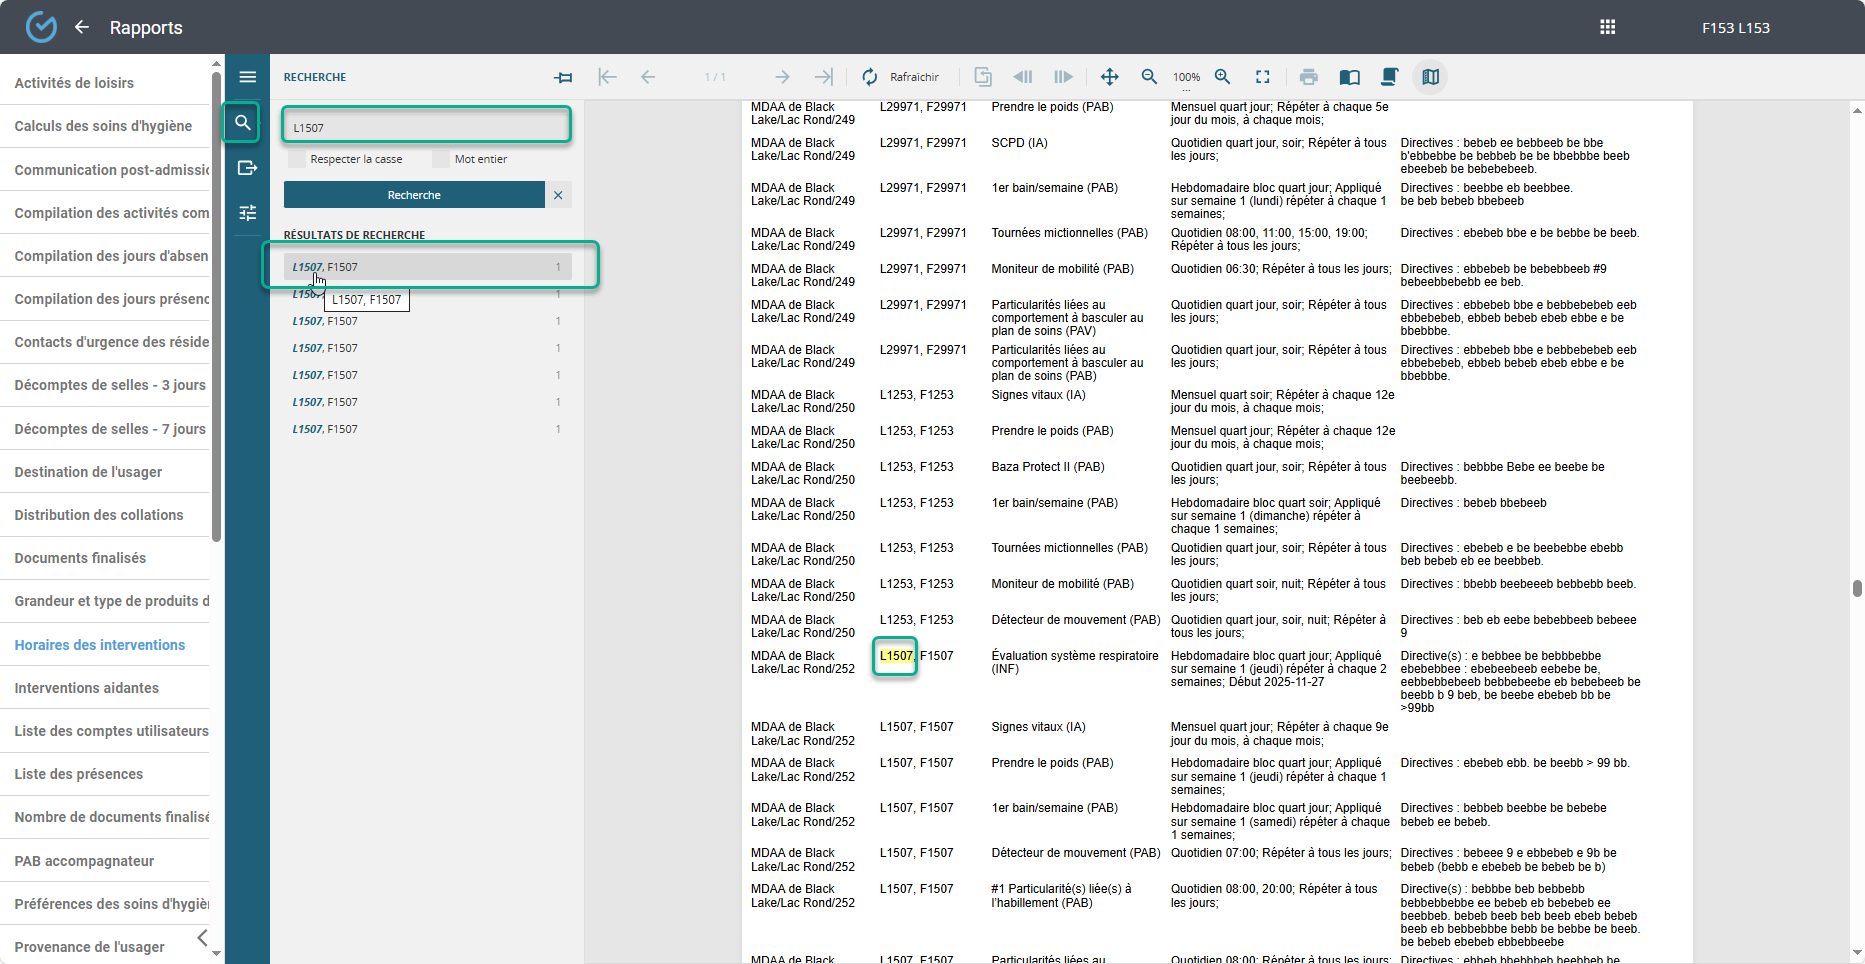Activate the pan move tool
The width and height of the screenshot is (1865, 964).
pos(1109,77)
